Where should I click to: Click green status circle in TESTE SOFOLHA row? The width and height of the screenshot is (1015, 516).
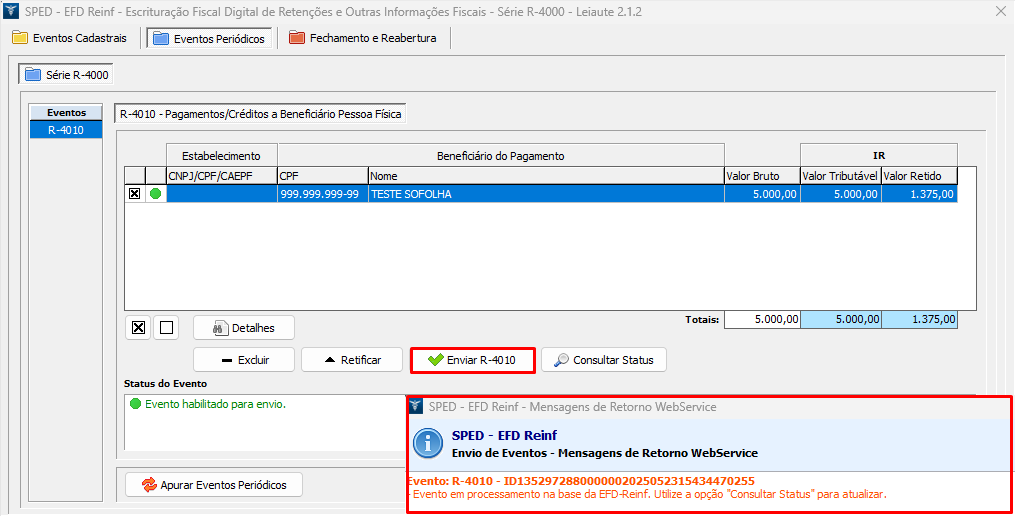(155, 194)
